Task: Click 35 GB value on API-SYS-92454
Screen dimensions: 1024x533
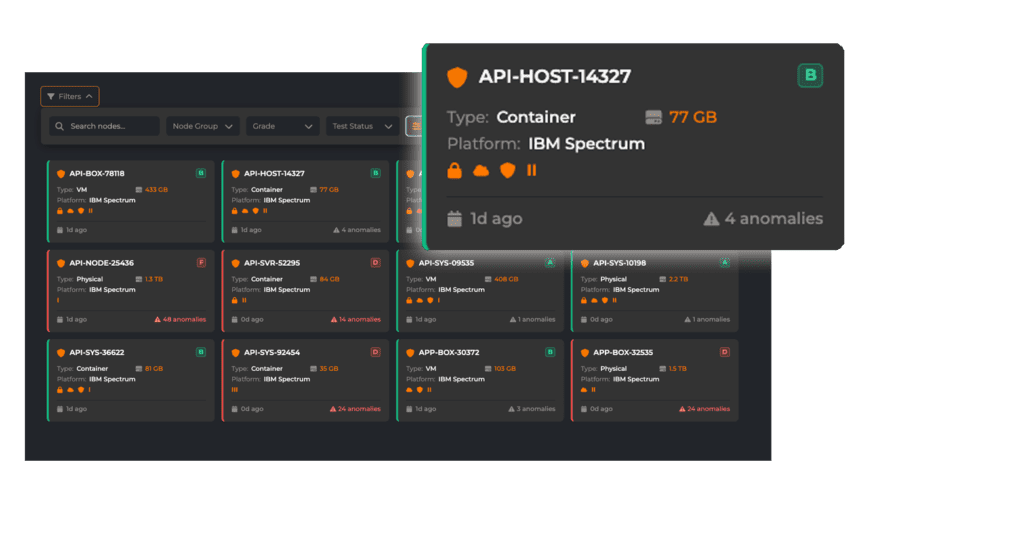Action: pyautogui.click(x=329, y=368)
